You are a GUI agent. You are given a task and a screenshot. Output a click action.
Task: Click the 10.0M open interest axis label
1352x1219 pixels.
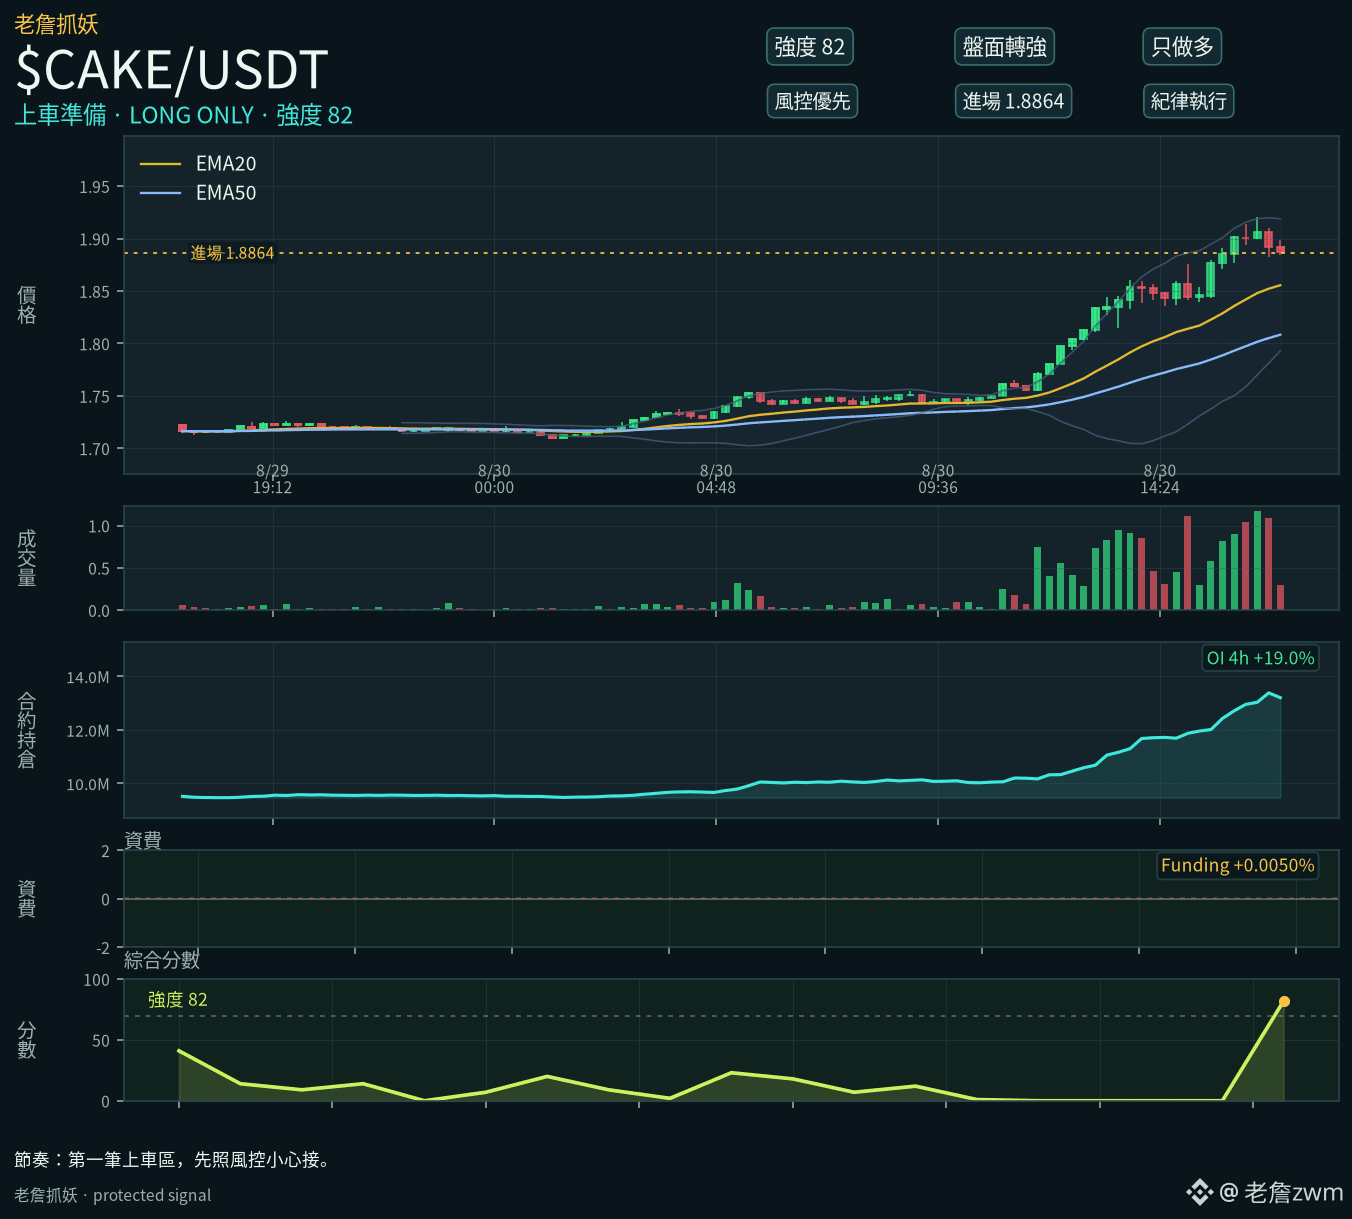click(88, 785)
